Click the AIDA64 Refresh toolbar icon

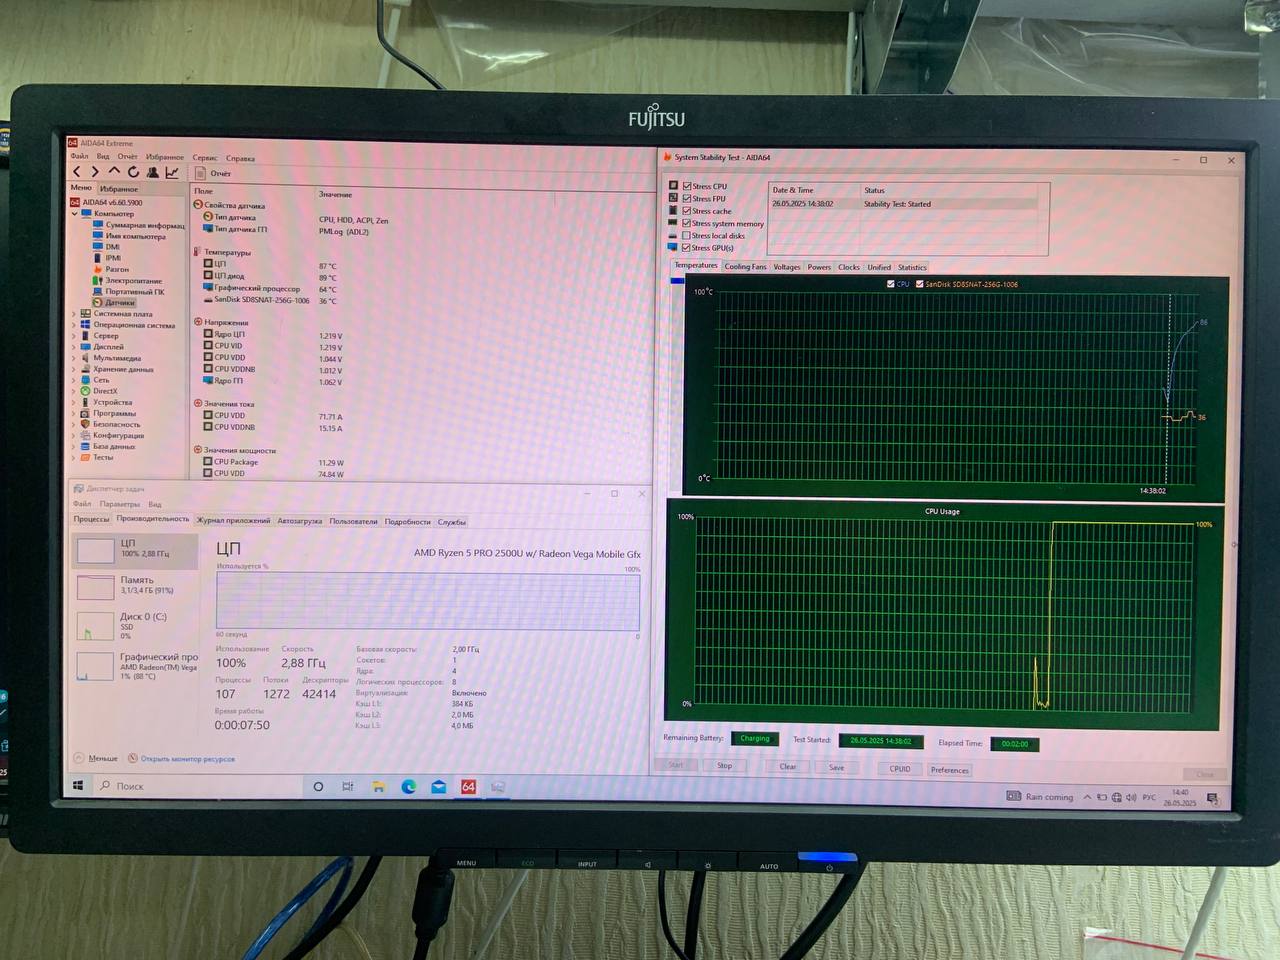pos(133,172)
